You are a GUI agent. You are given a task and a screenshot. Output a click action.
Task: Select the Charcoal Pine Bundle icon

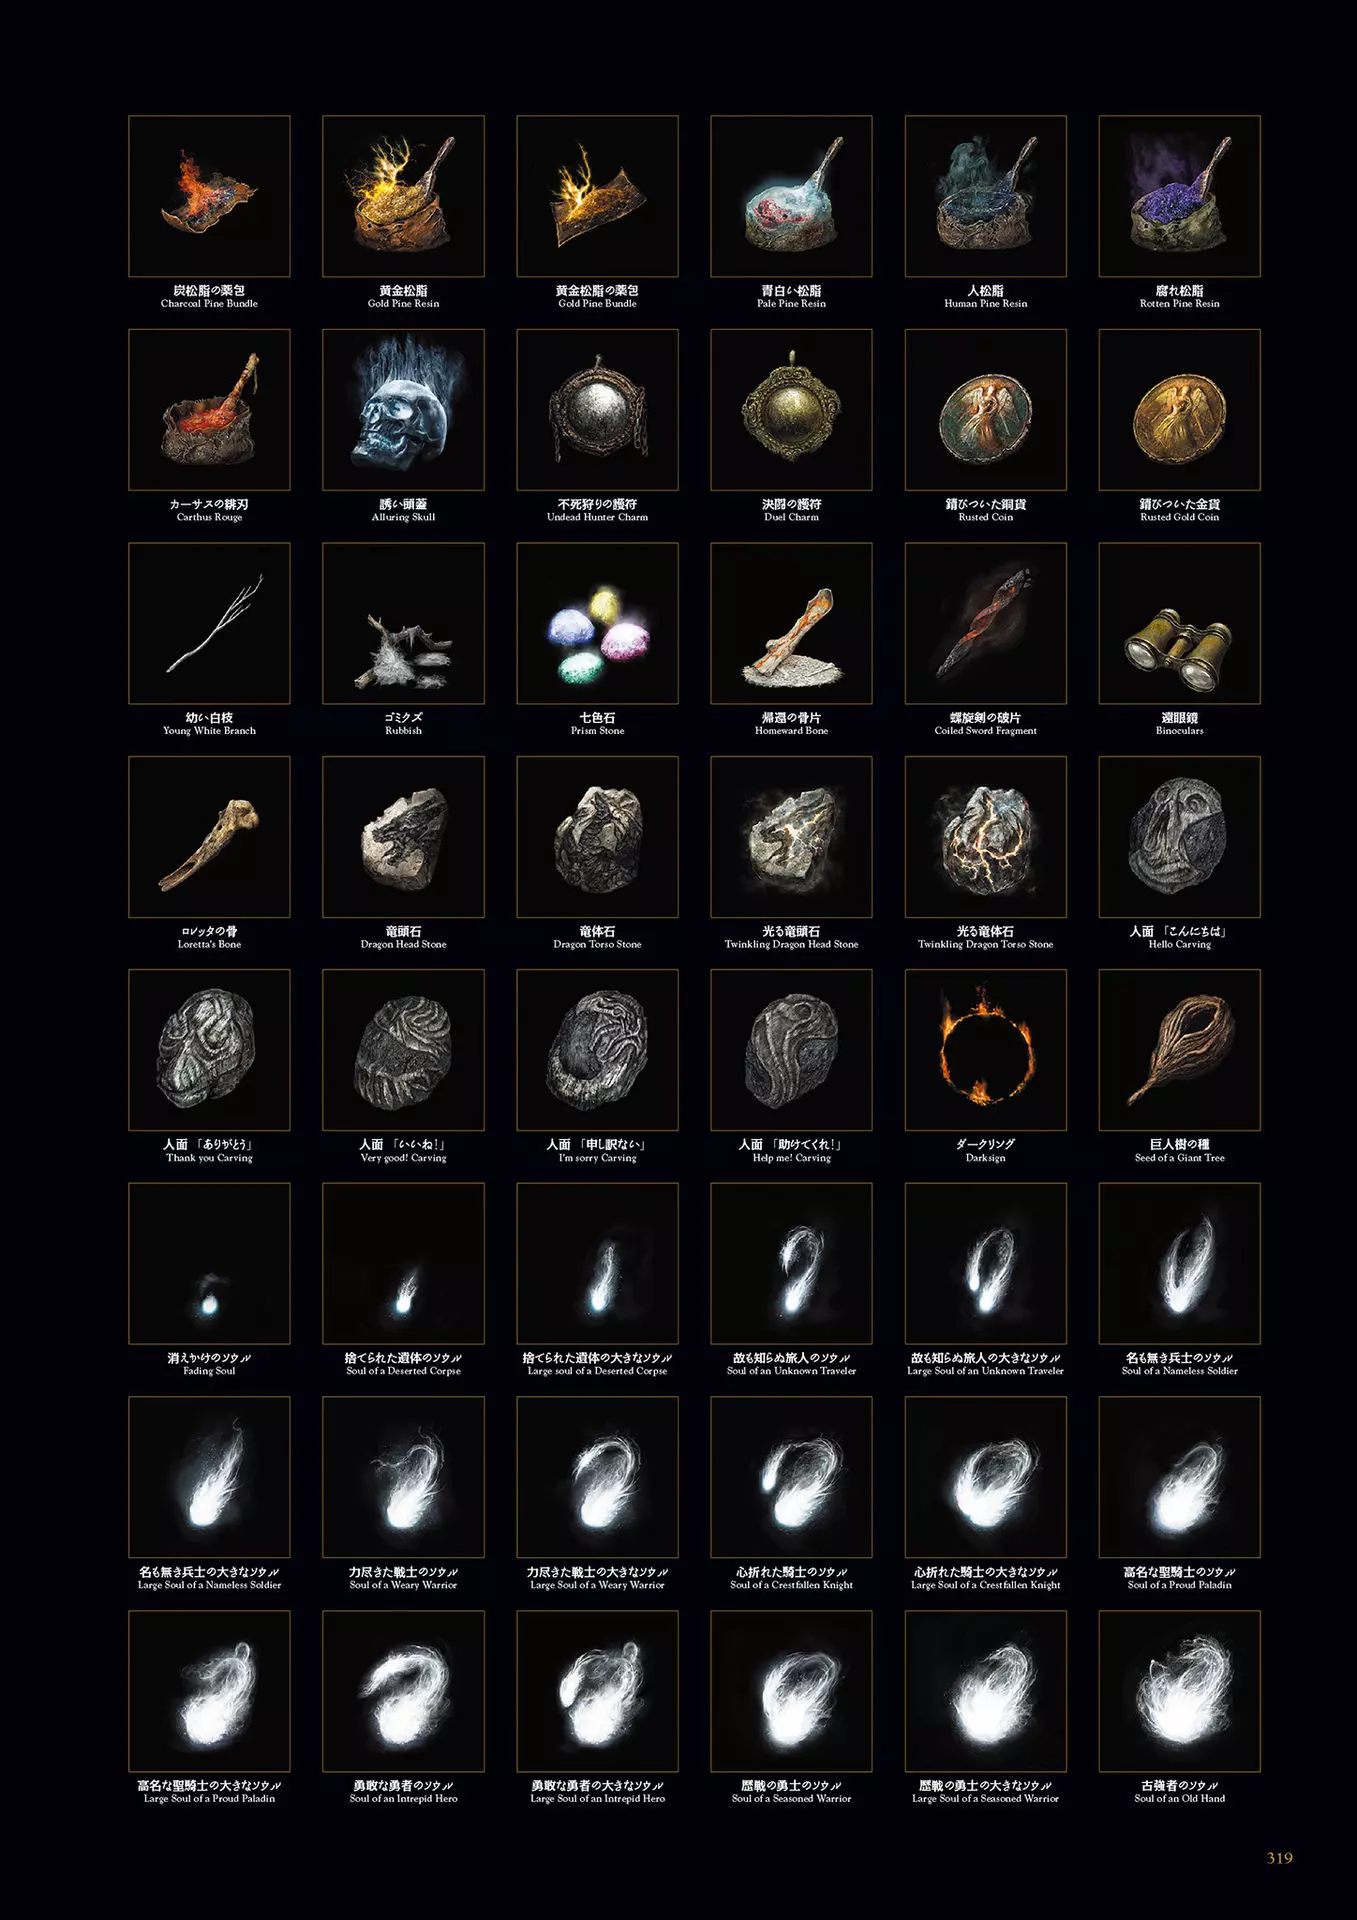209,196
